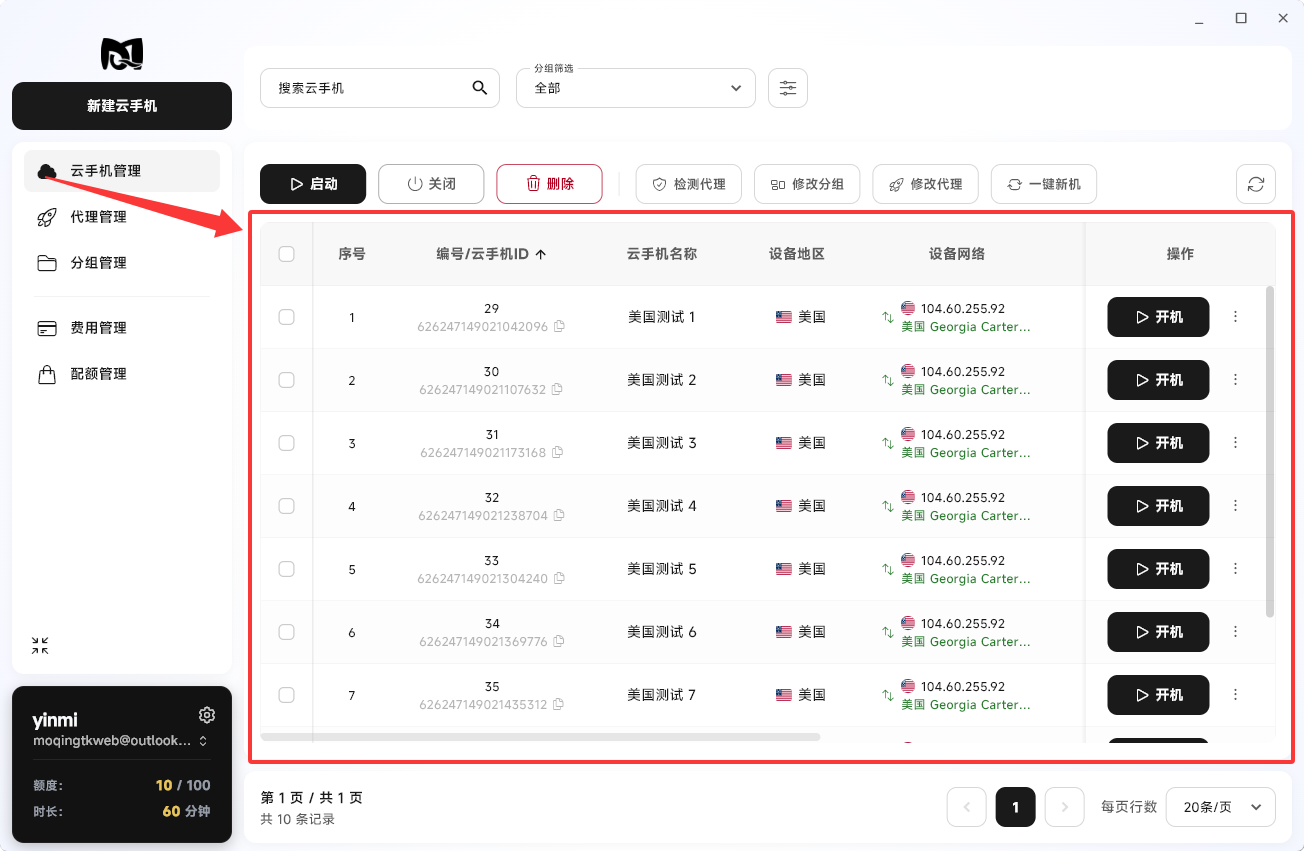Open more options for 美国测试 7

(1235, 695)
